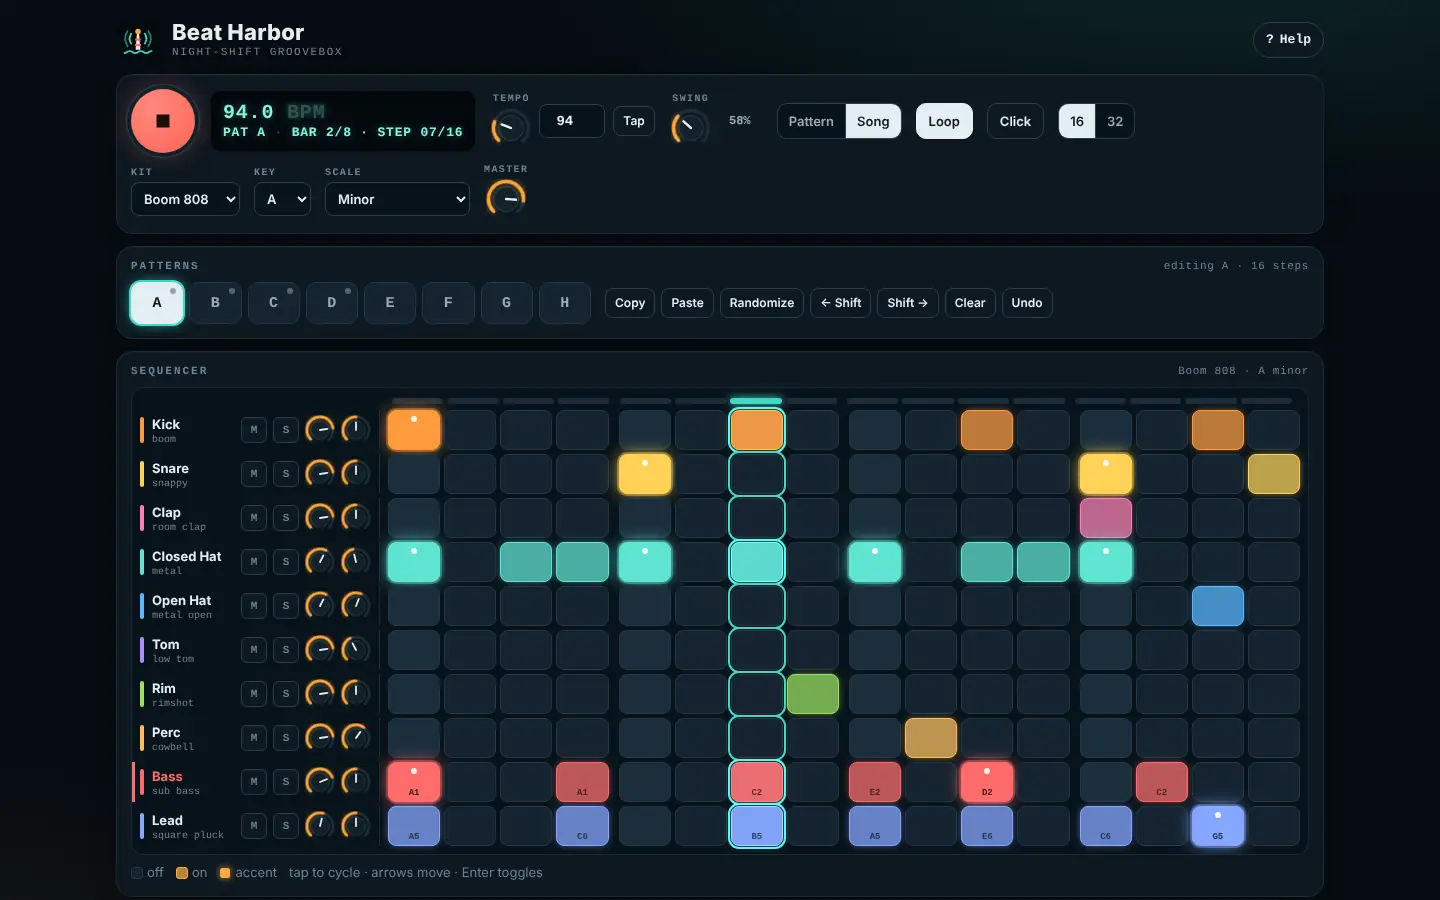Solo the Snare track
This screenshot has width=1440, height=900.
(x=286, y=474)
